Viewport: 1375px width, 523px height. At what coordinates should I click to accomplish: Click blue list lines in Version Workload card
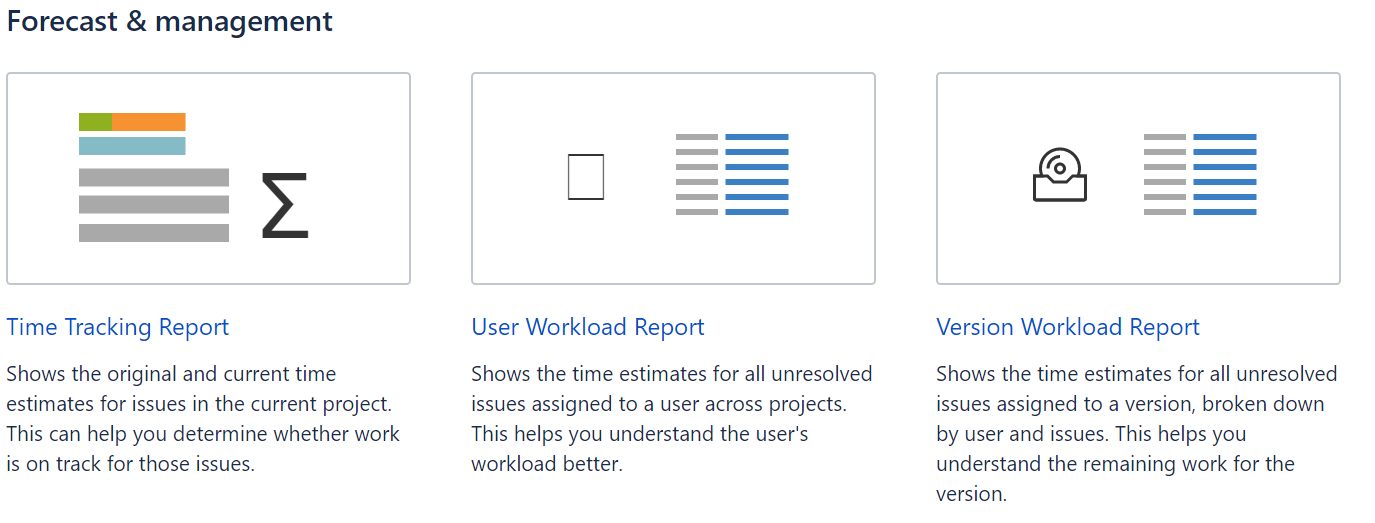click(x=1224, y=174)
